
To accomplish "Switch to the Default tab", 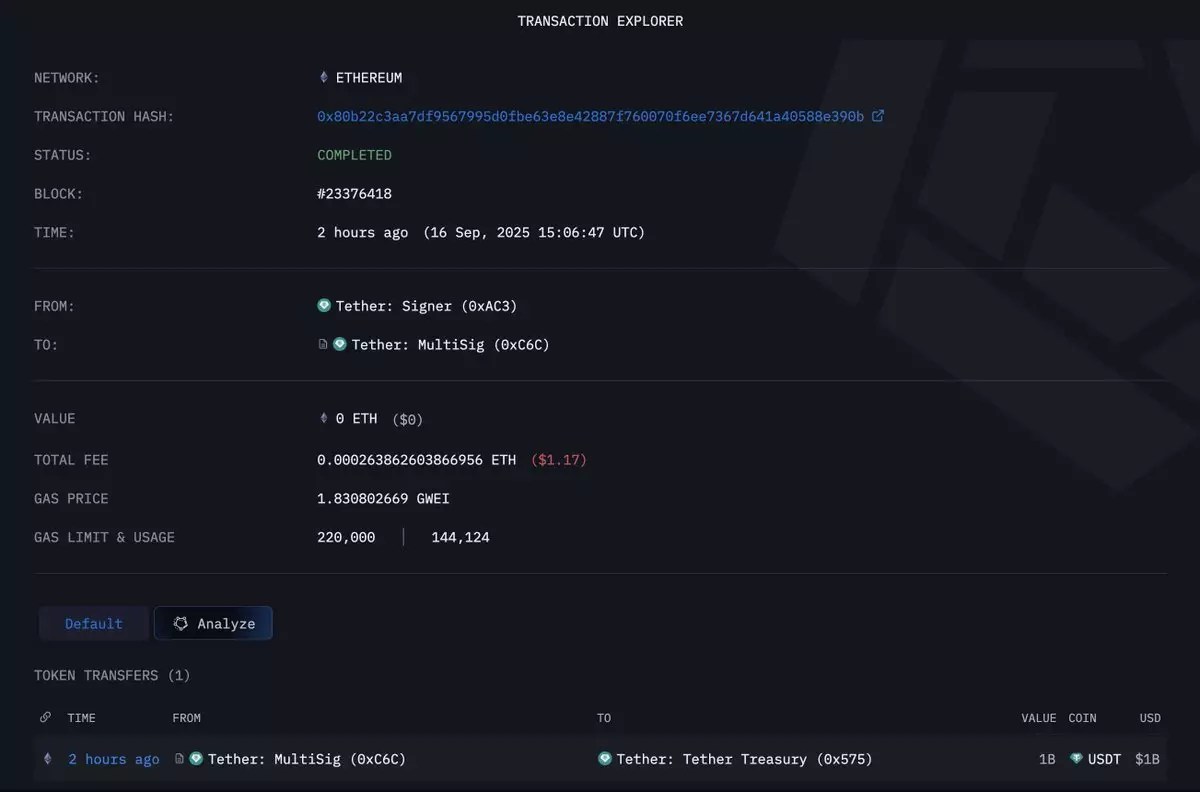I will tap(94, 623).
